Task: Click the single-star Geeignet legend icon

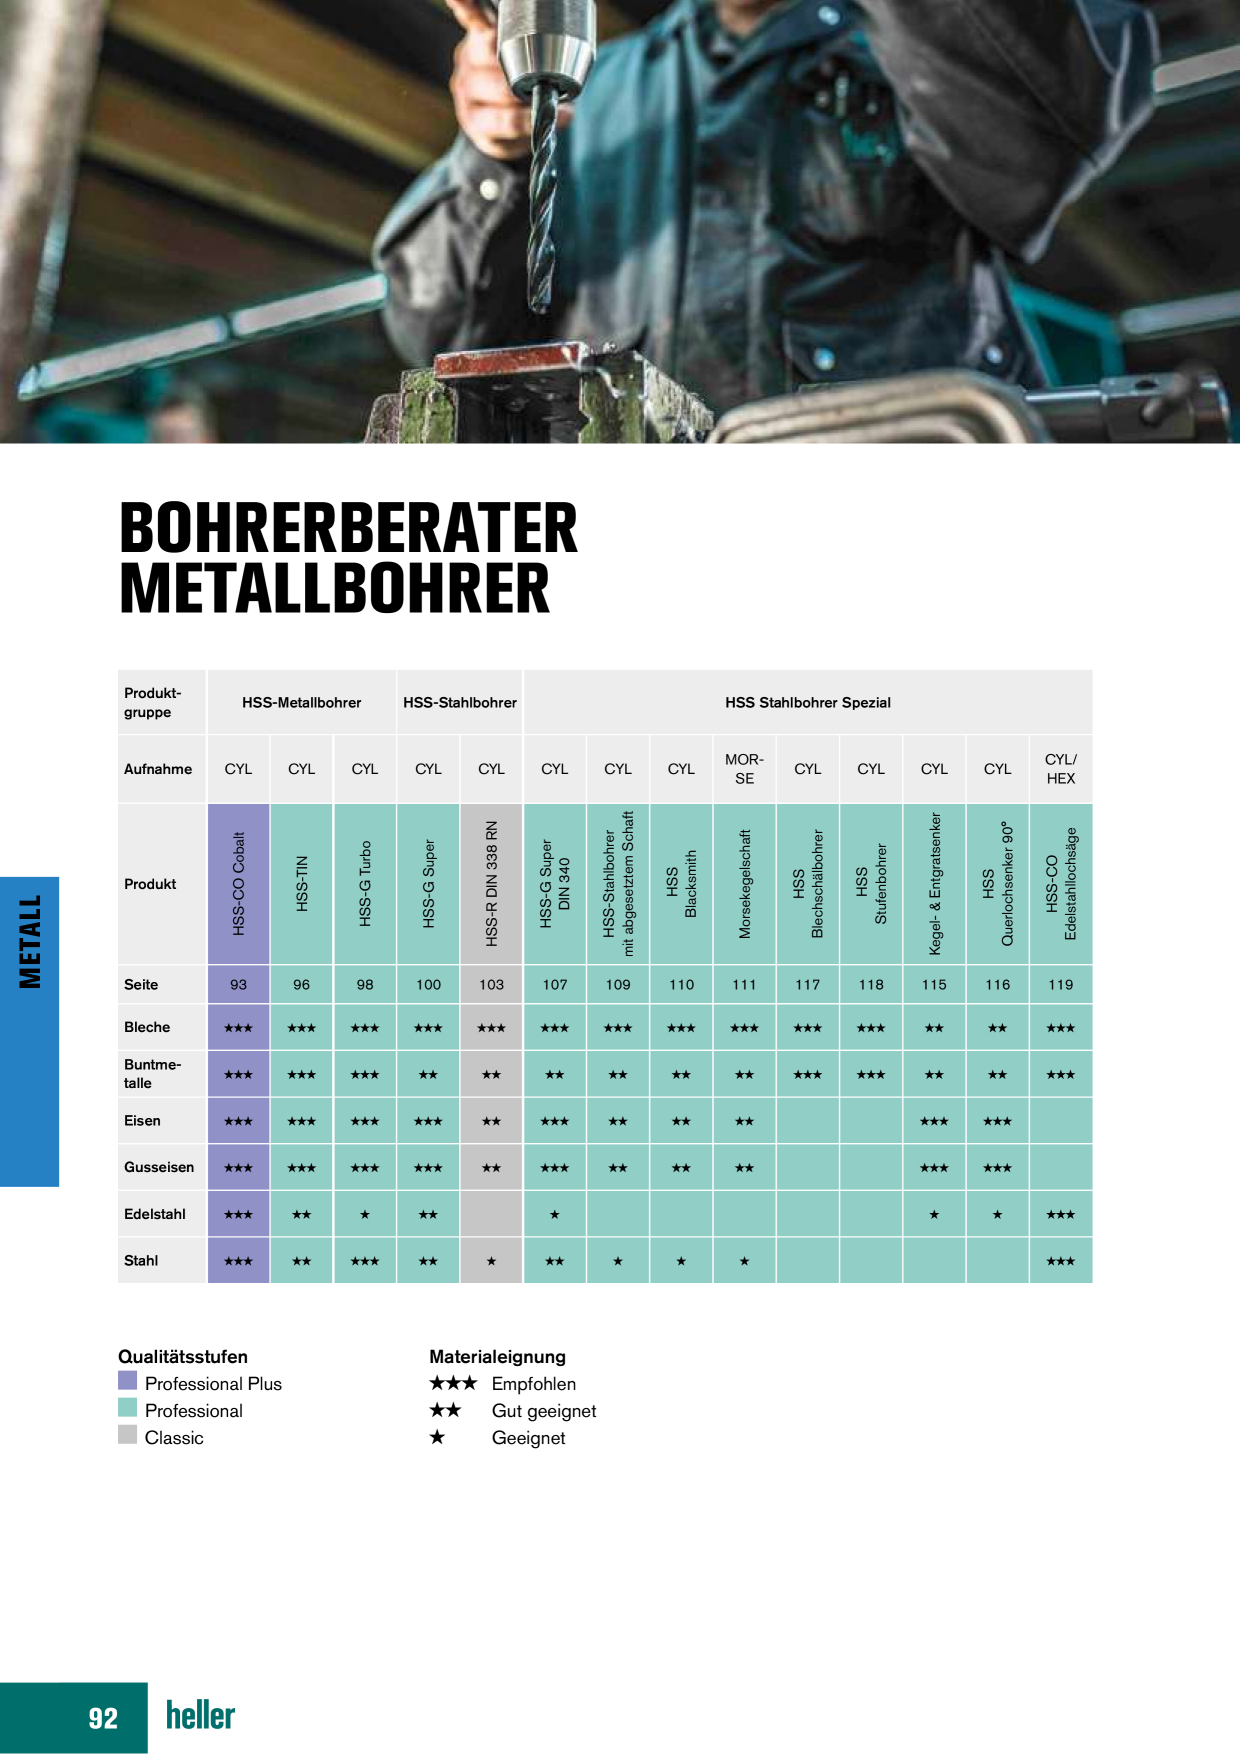Action: pos(437,1437)
